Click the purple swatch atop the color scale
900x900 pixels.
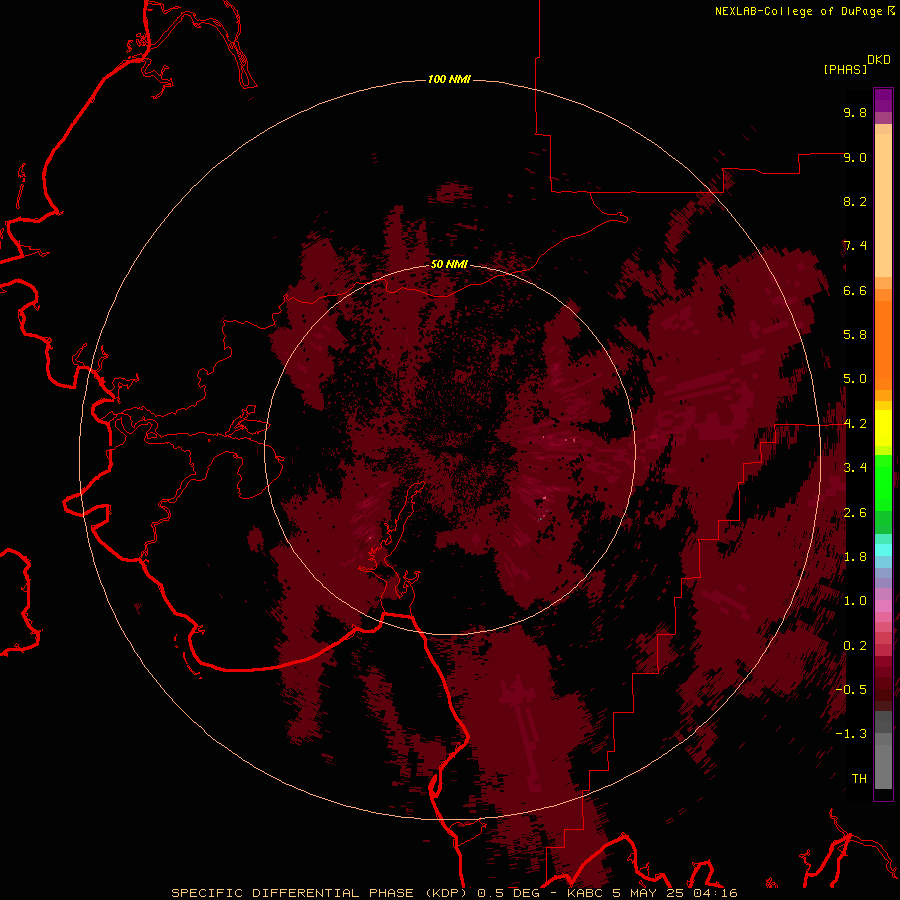point(883,100)
